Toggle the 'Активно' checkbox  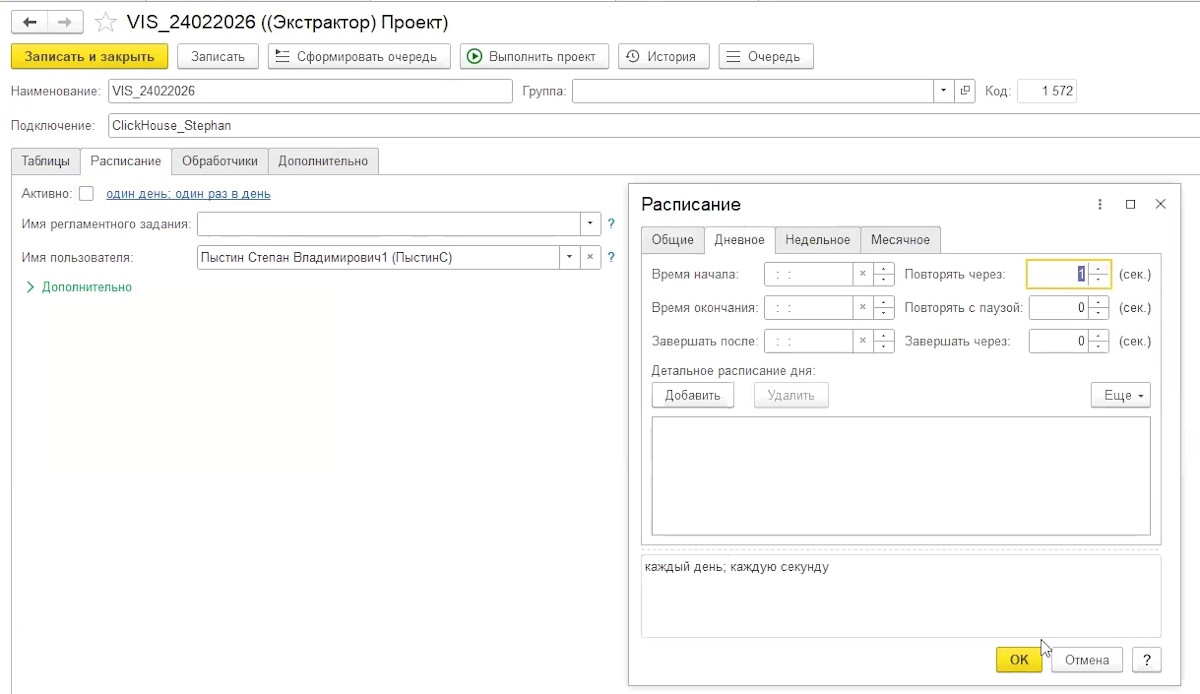point(86,194)
